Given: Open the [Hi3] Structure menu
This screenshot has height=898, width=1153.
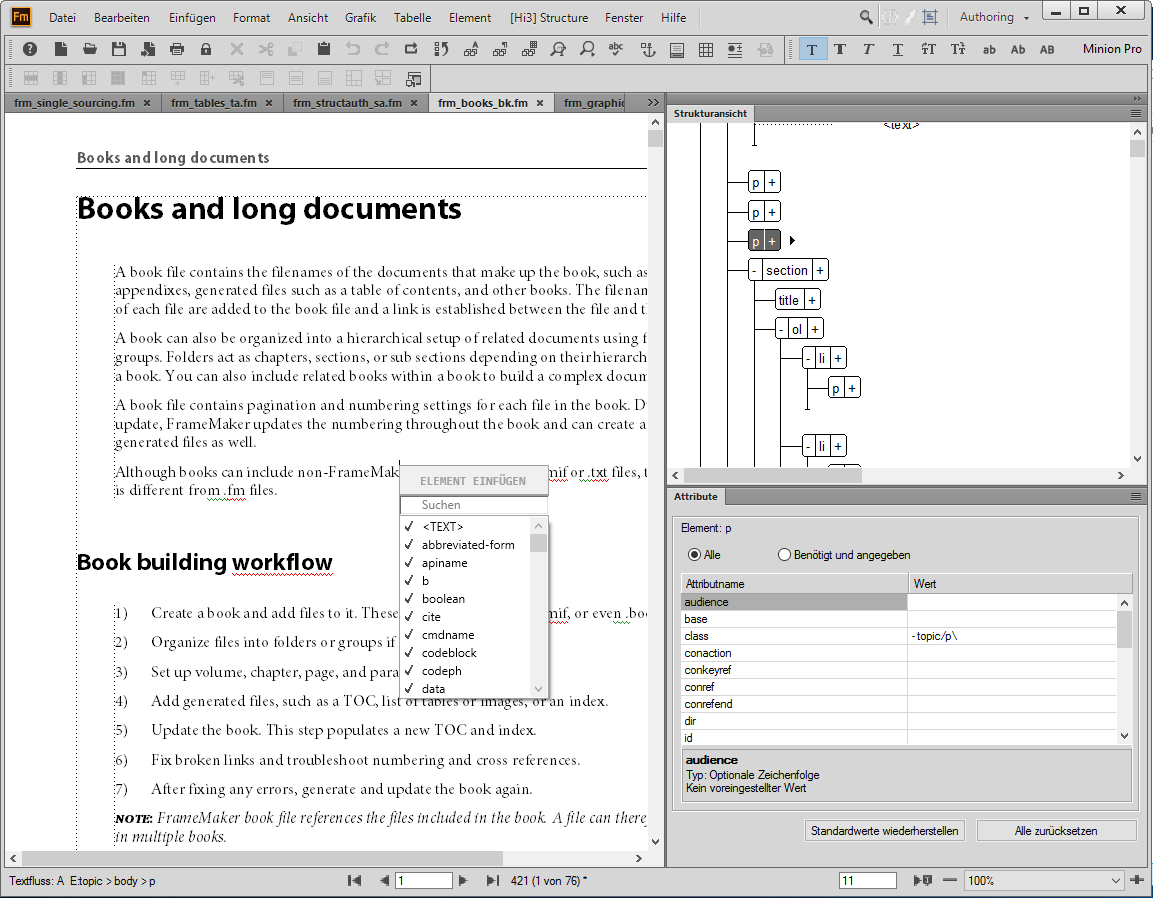Looking at the screenshot, I should click(549, 17).
